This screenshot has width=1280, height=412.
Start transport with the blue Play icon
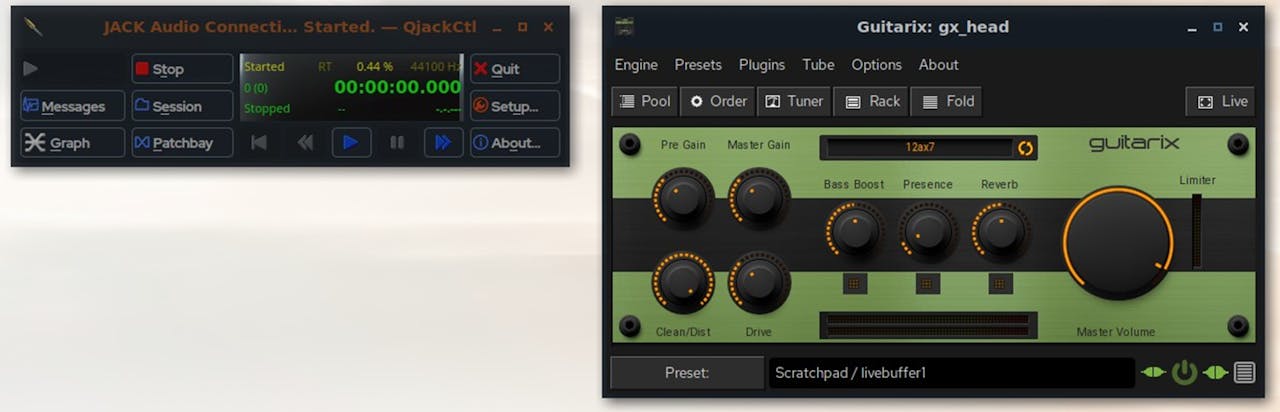[351, 143]
